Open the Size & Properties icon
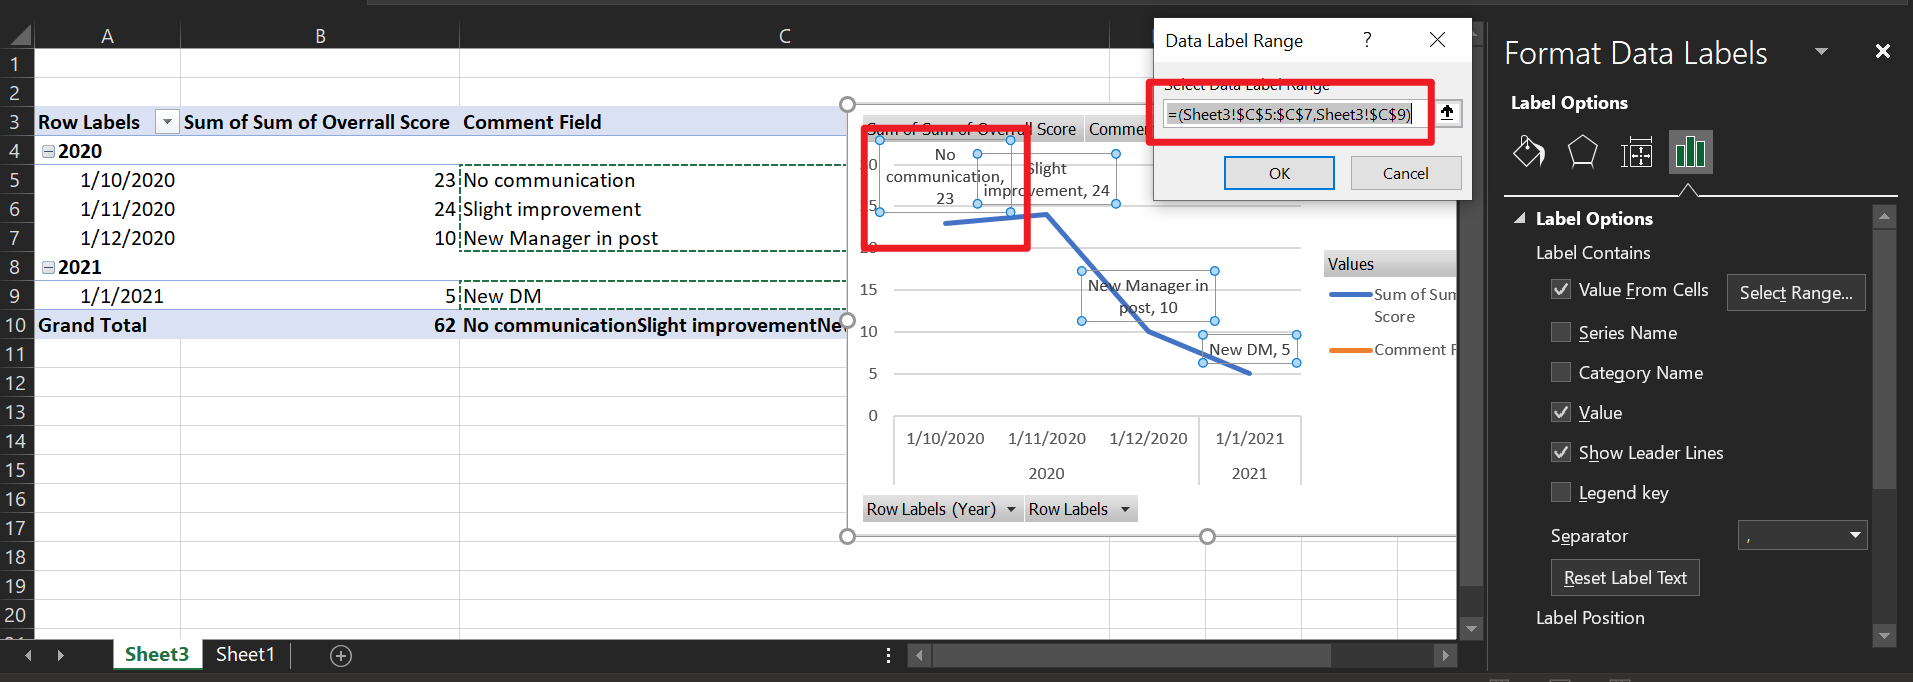The image size is (1913, 682). click(1636, 152)
